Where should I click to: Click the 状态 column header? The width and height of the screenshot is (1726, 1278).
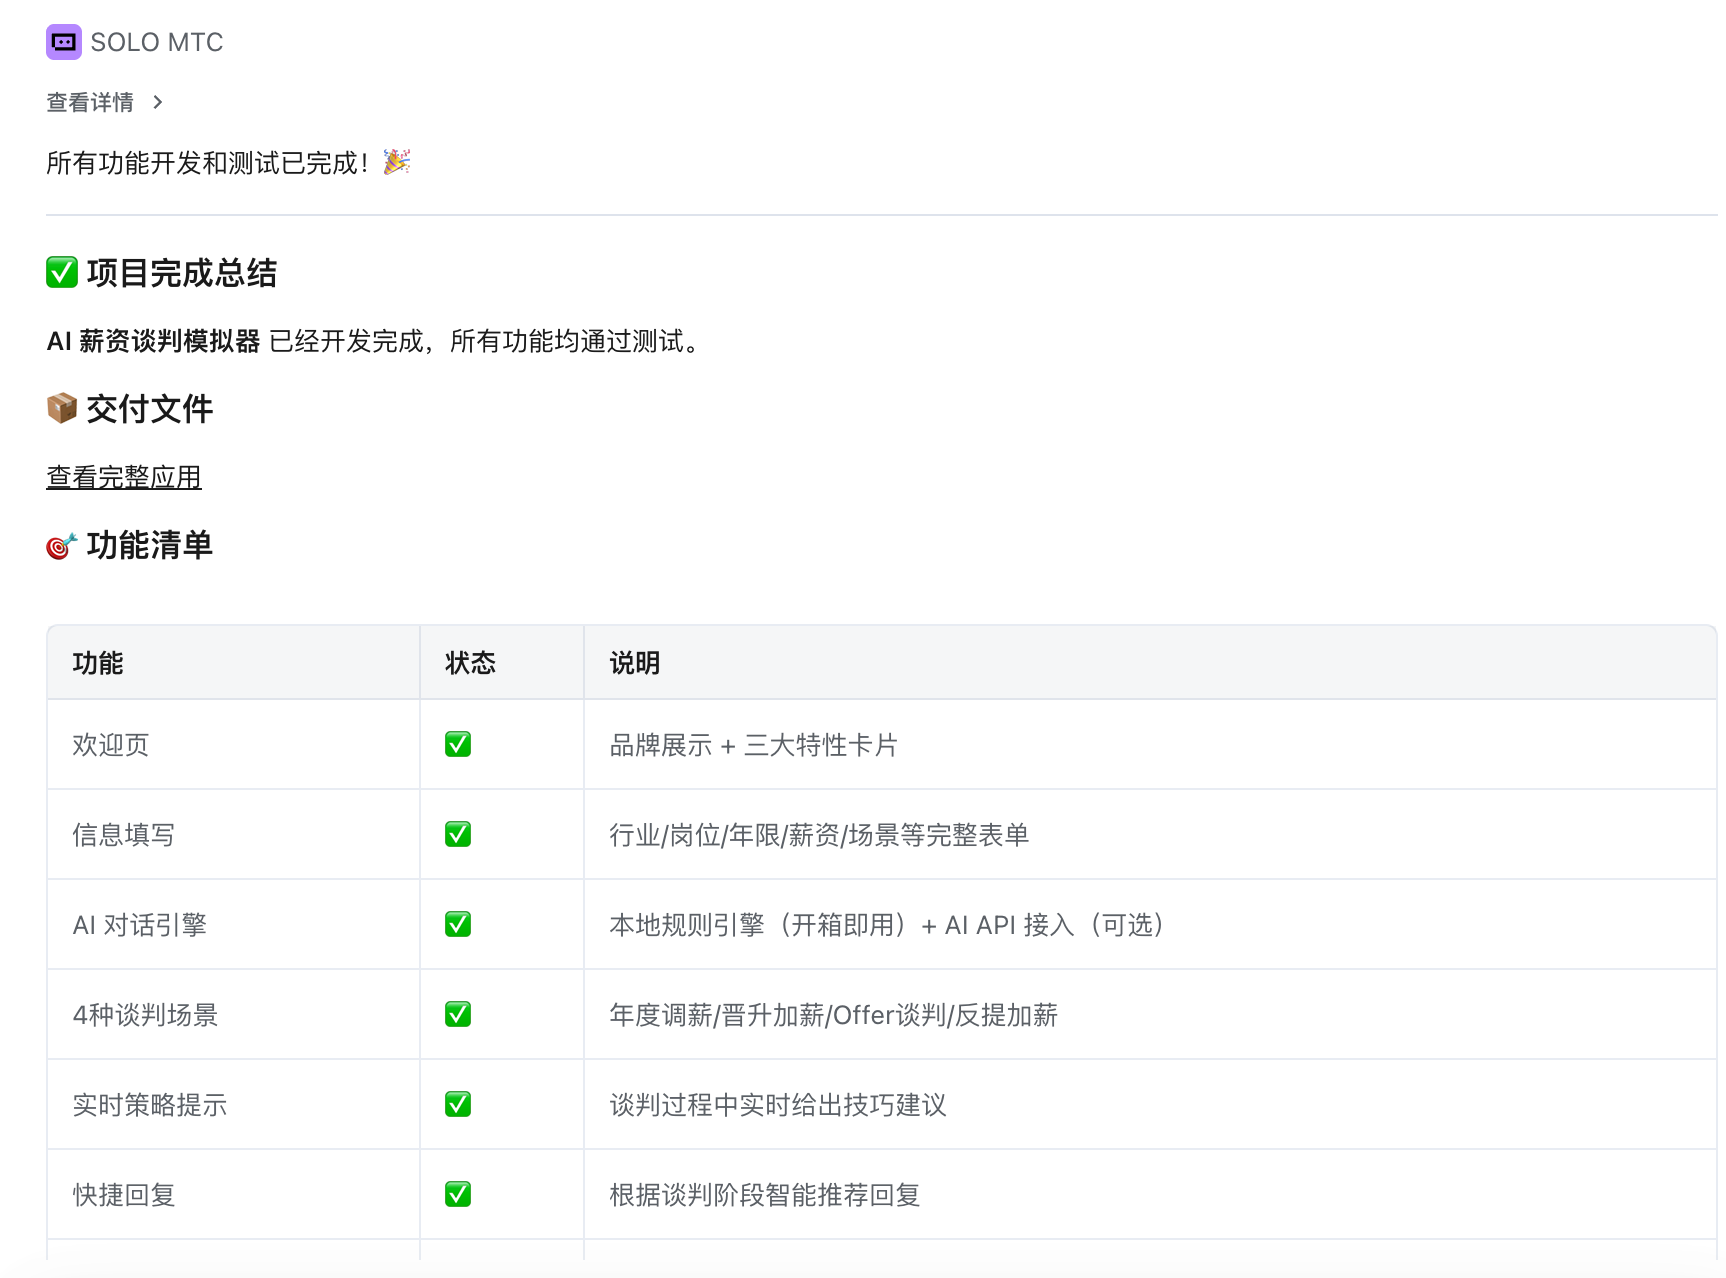pyautogui.click(x=470, y=663)
